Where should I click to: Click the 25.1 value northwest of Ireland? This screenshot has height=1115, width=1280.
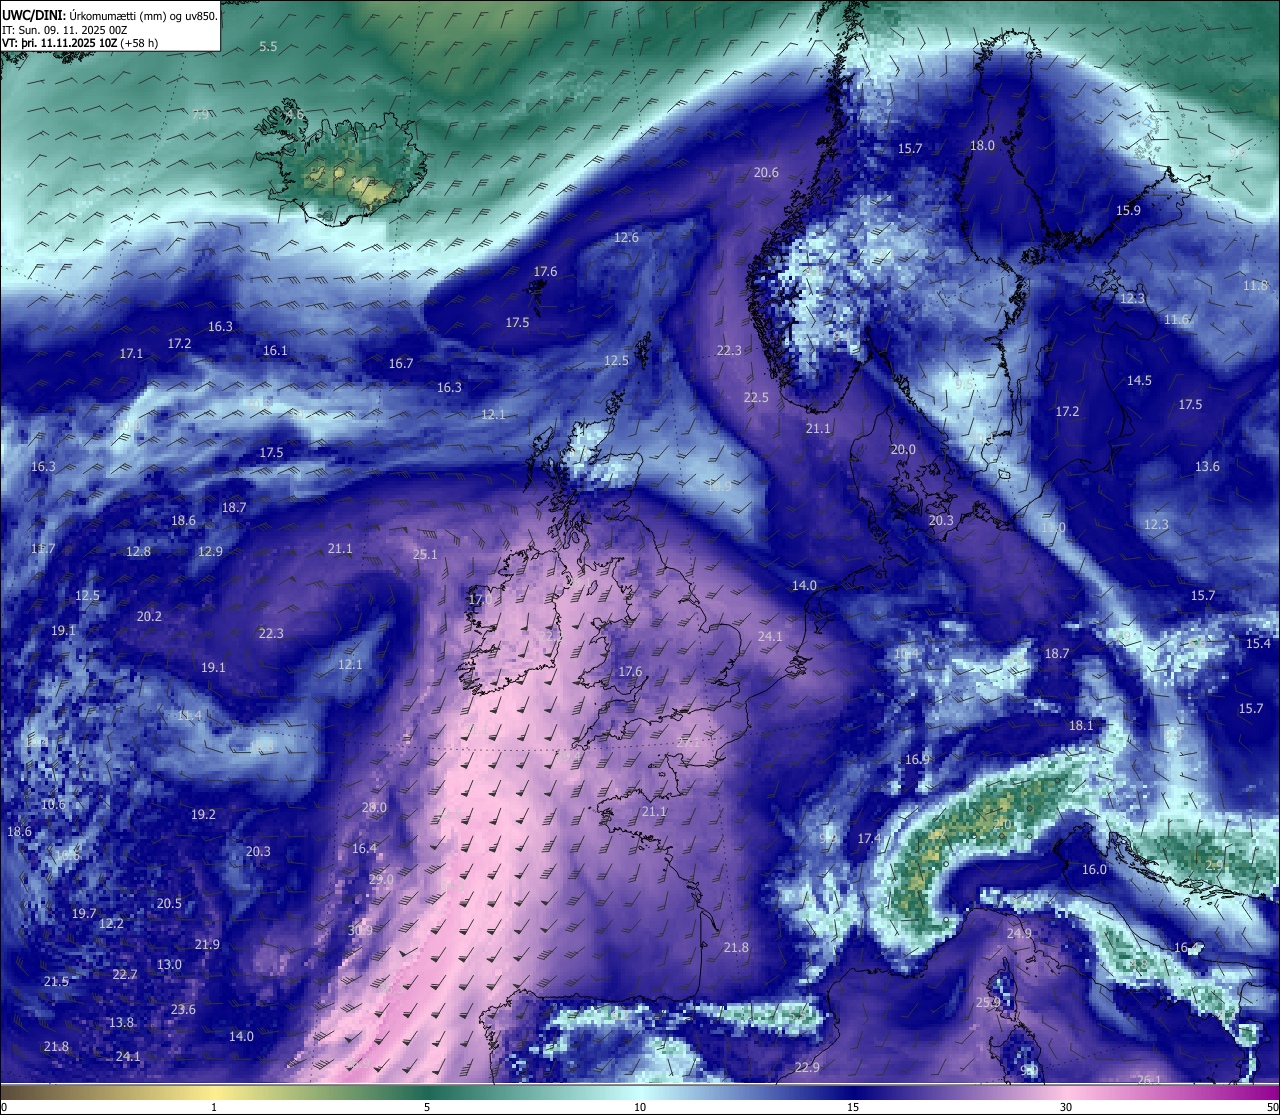tap(425, 555)
